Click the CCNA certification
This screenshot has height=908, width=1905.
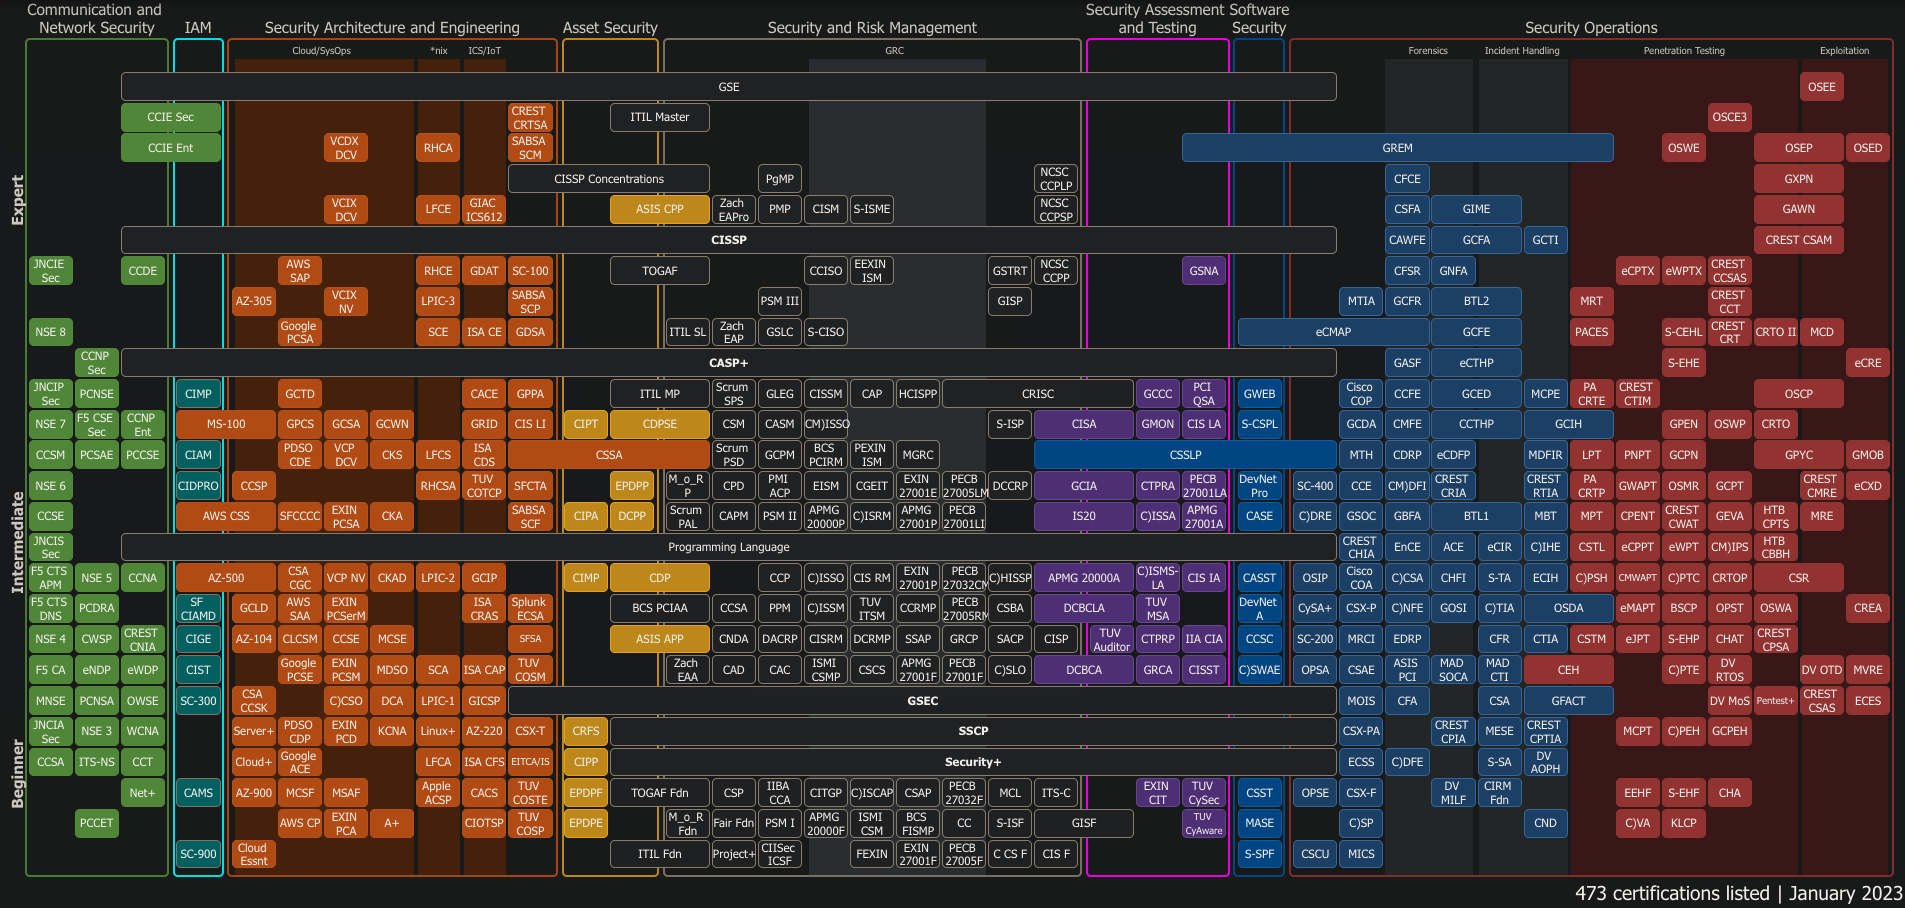143,578
